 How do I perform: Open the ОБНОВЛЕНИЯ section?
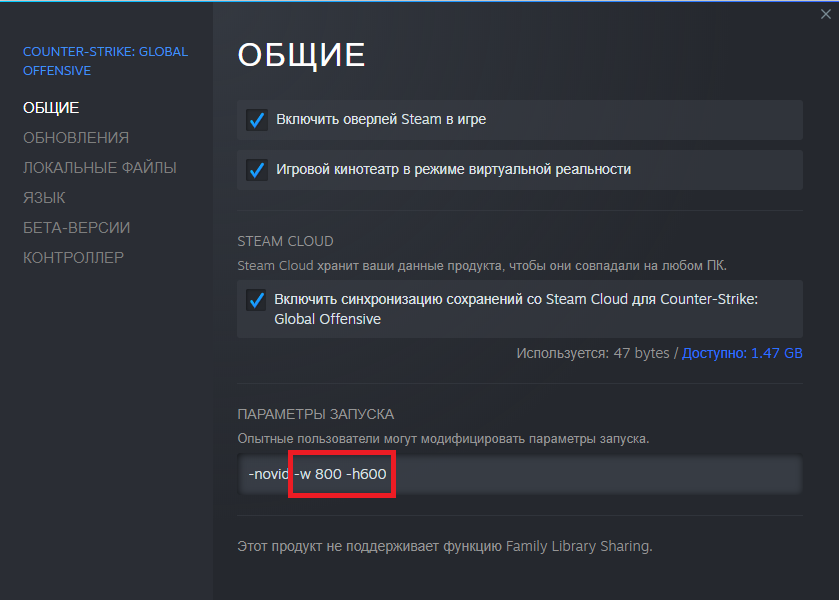[76, 138]
